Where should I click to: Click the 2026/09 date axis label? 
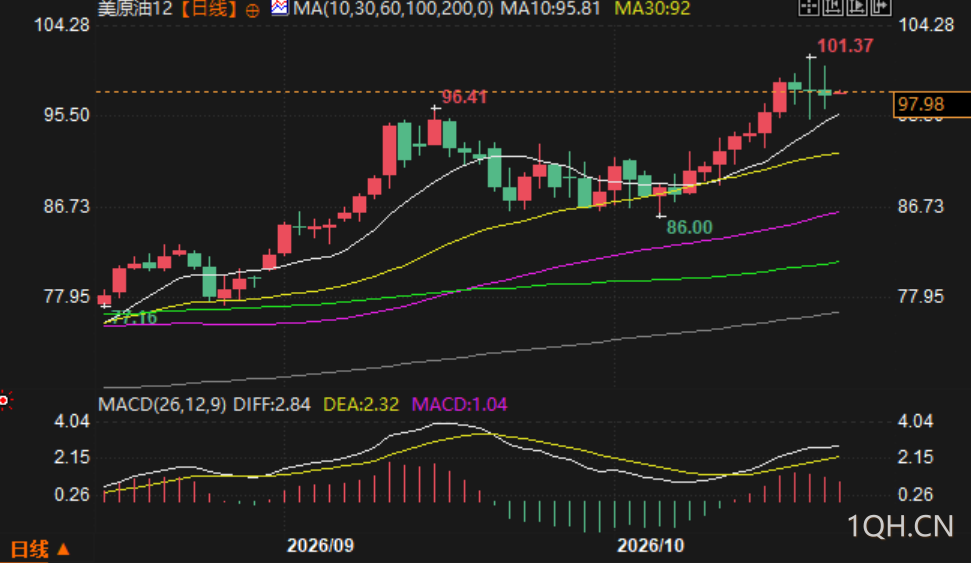pos(321,545)
